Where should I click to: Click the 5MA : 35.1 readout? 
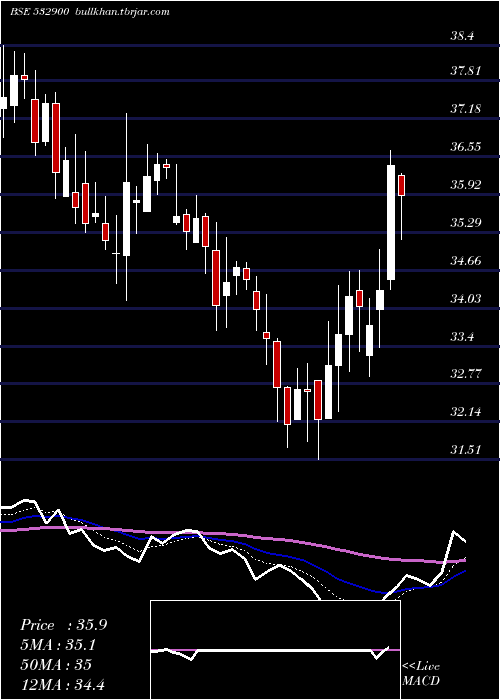(x=58, y=645)
